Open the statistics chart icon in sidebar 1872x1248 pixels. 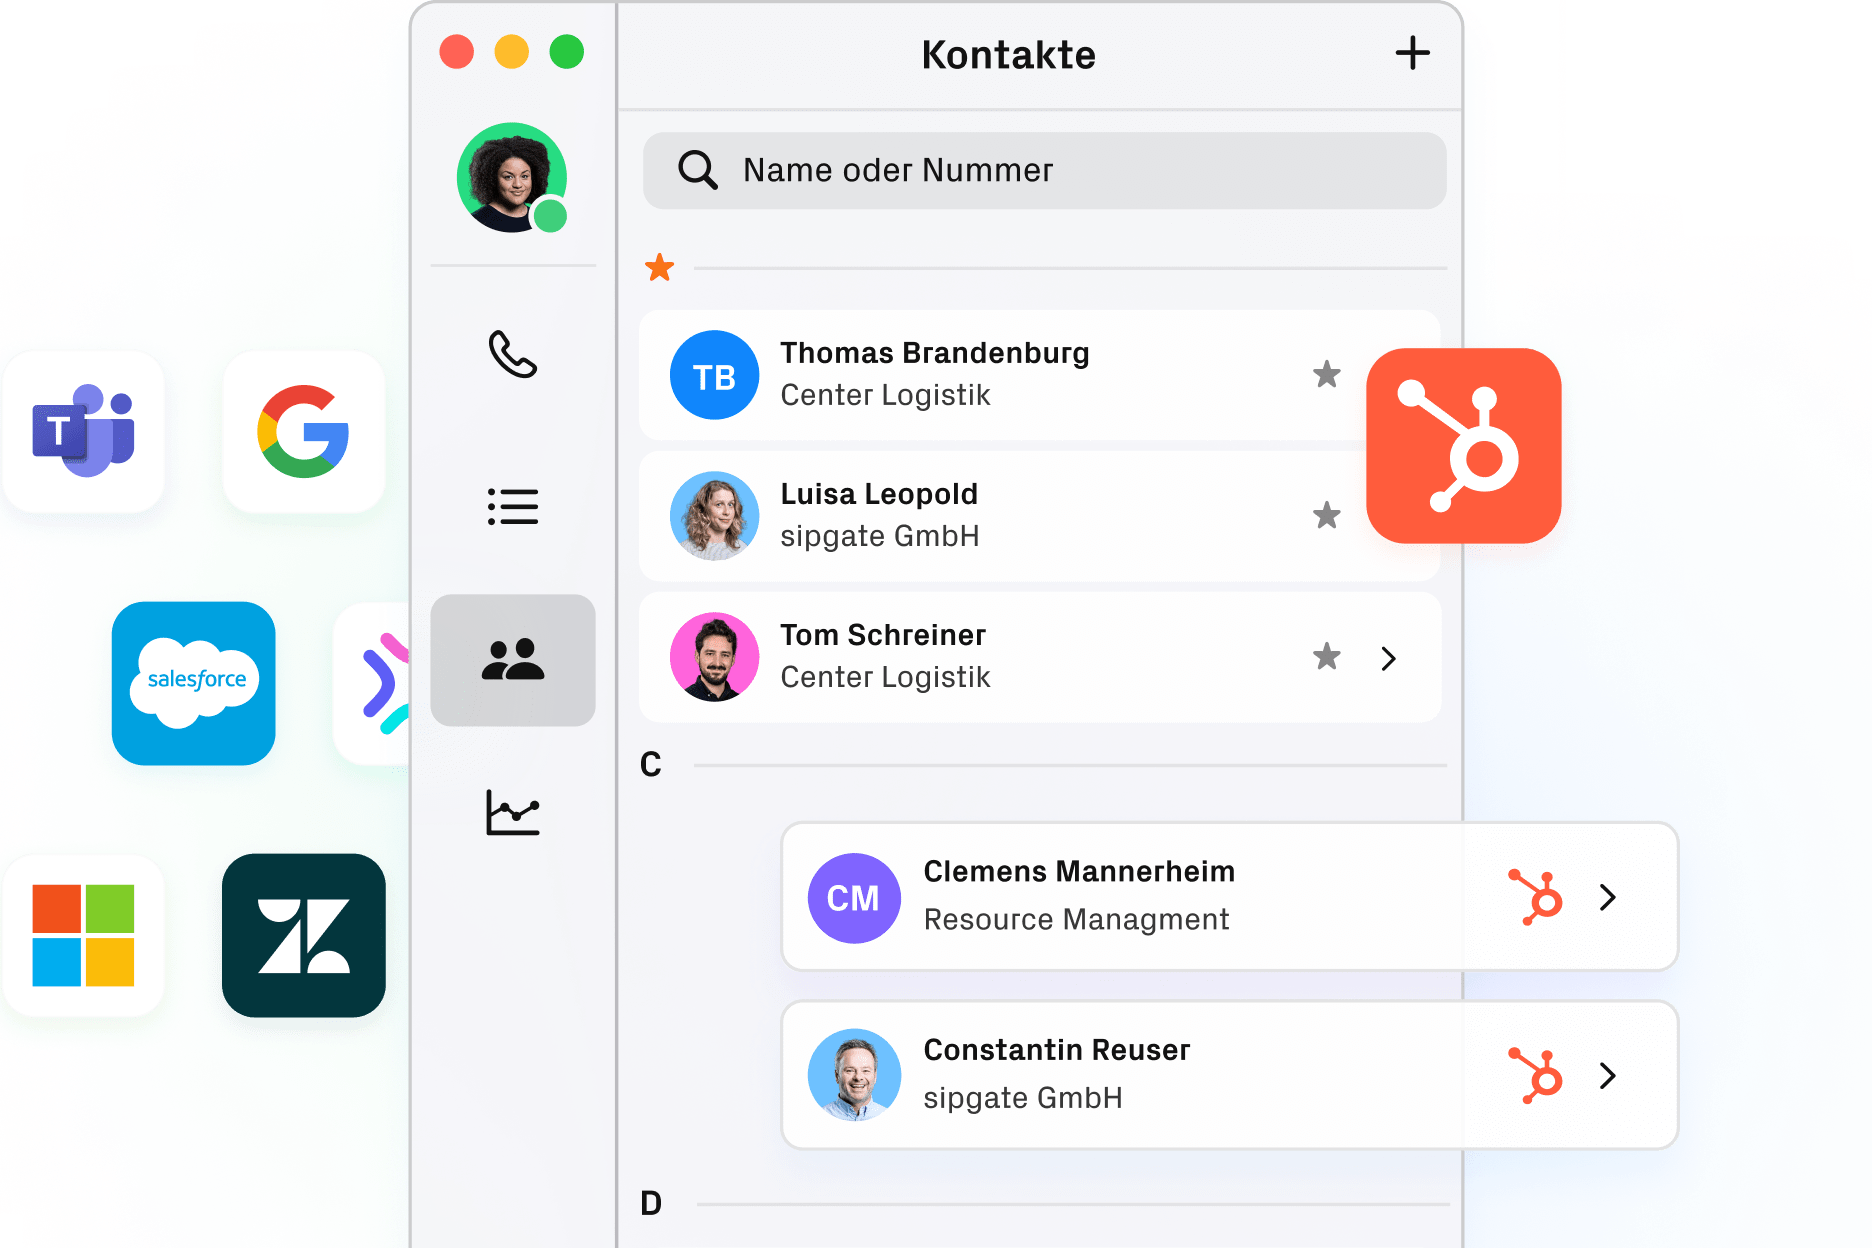coord(513,812)
